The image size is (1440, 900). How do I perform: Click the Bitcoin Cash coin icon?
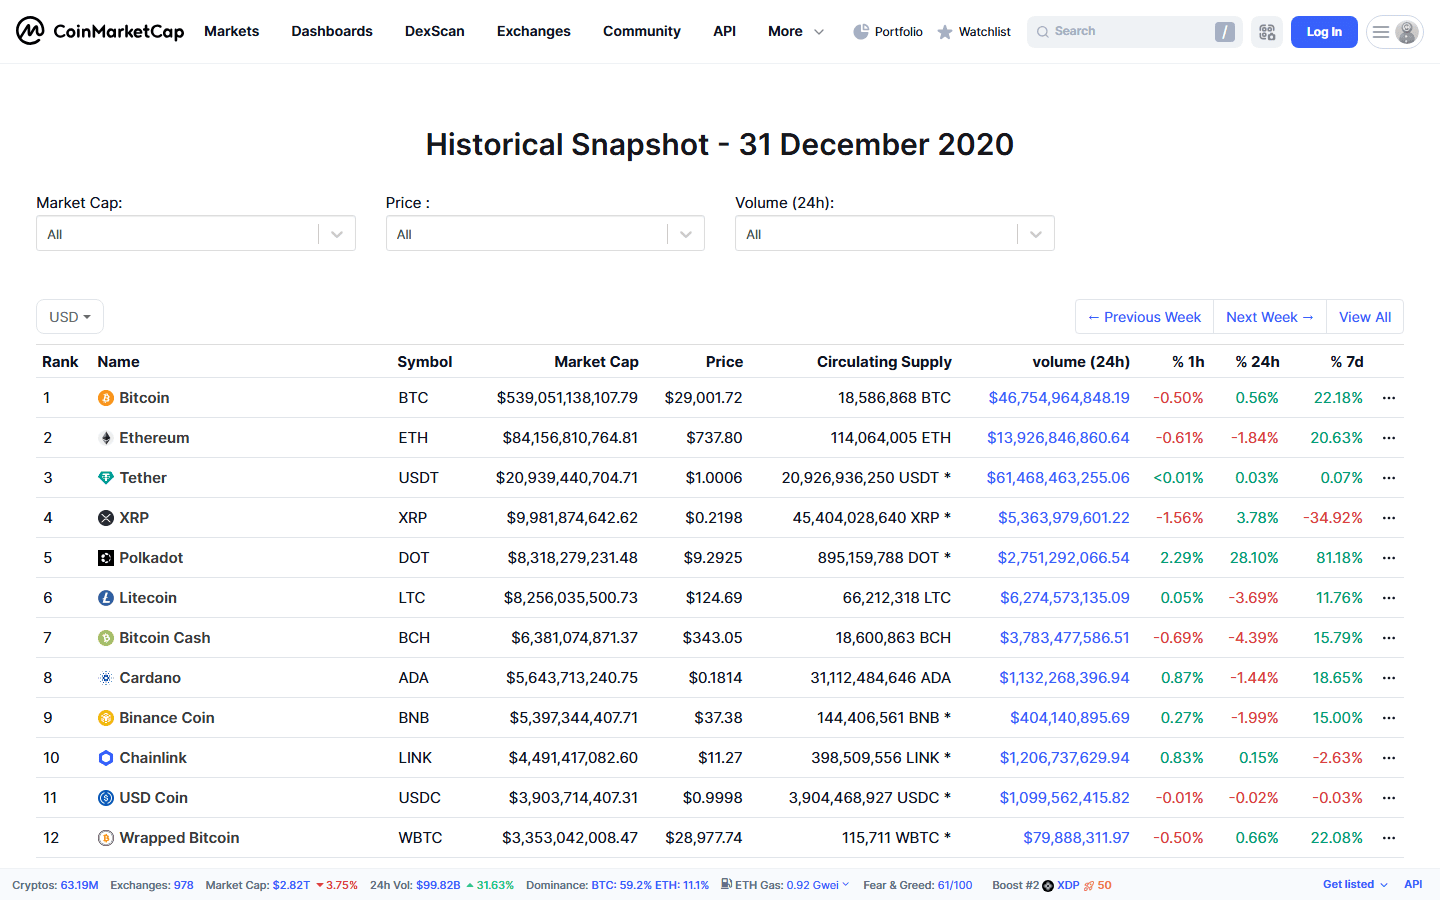pos(106,638)
